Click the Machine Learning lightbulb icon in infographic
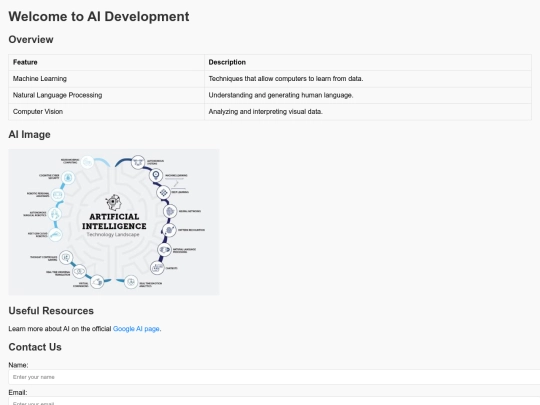Image resolution: width=540 pixels, height=405 pixels. click(156, 175)
